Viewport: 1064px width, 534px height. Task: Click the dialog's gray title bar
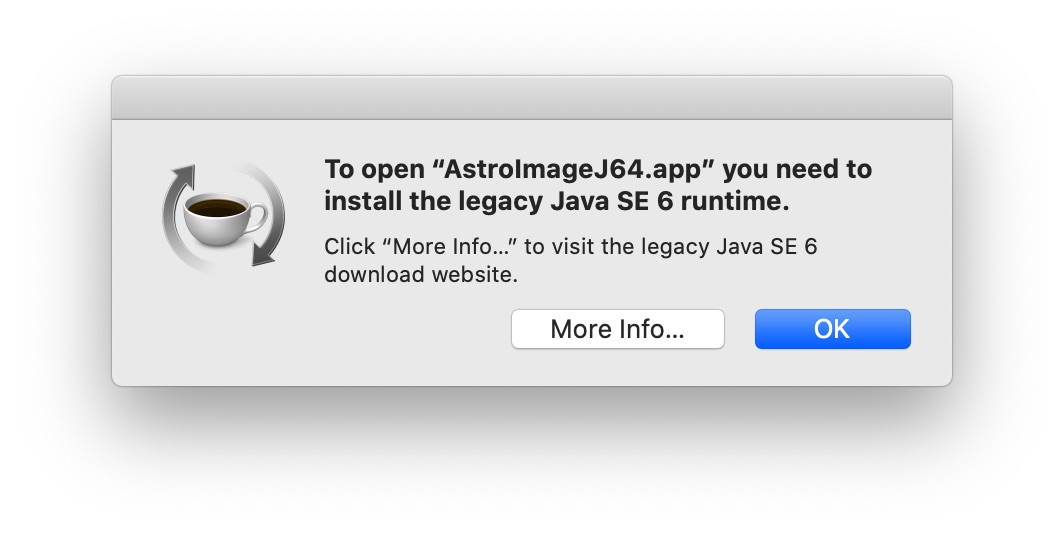click(531, 98)
